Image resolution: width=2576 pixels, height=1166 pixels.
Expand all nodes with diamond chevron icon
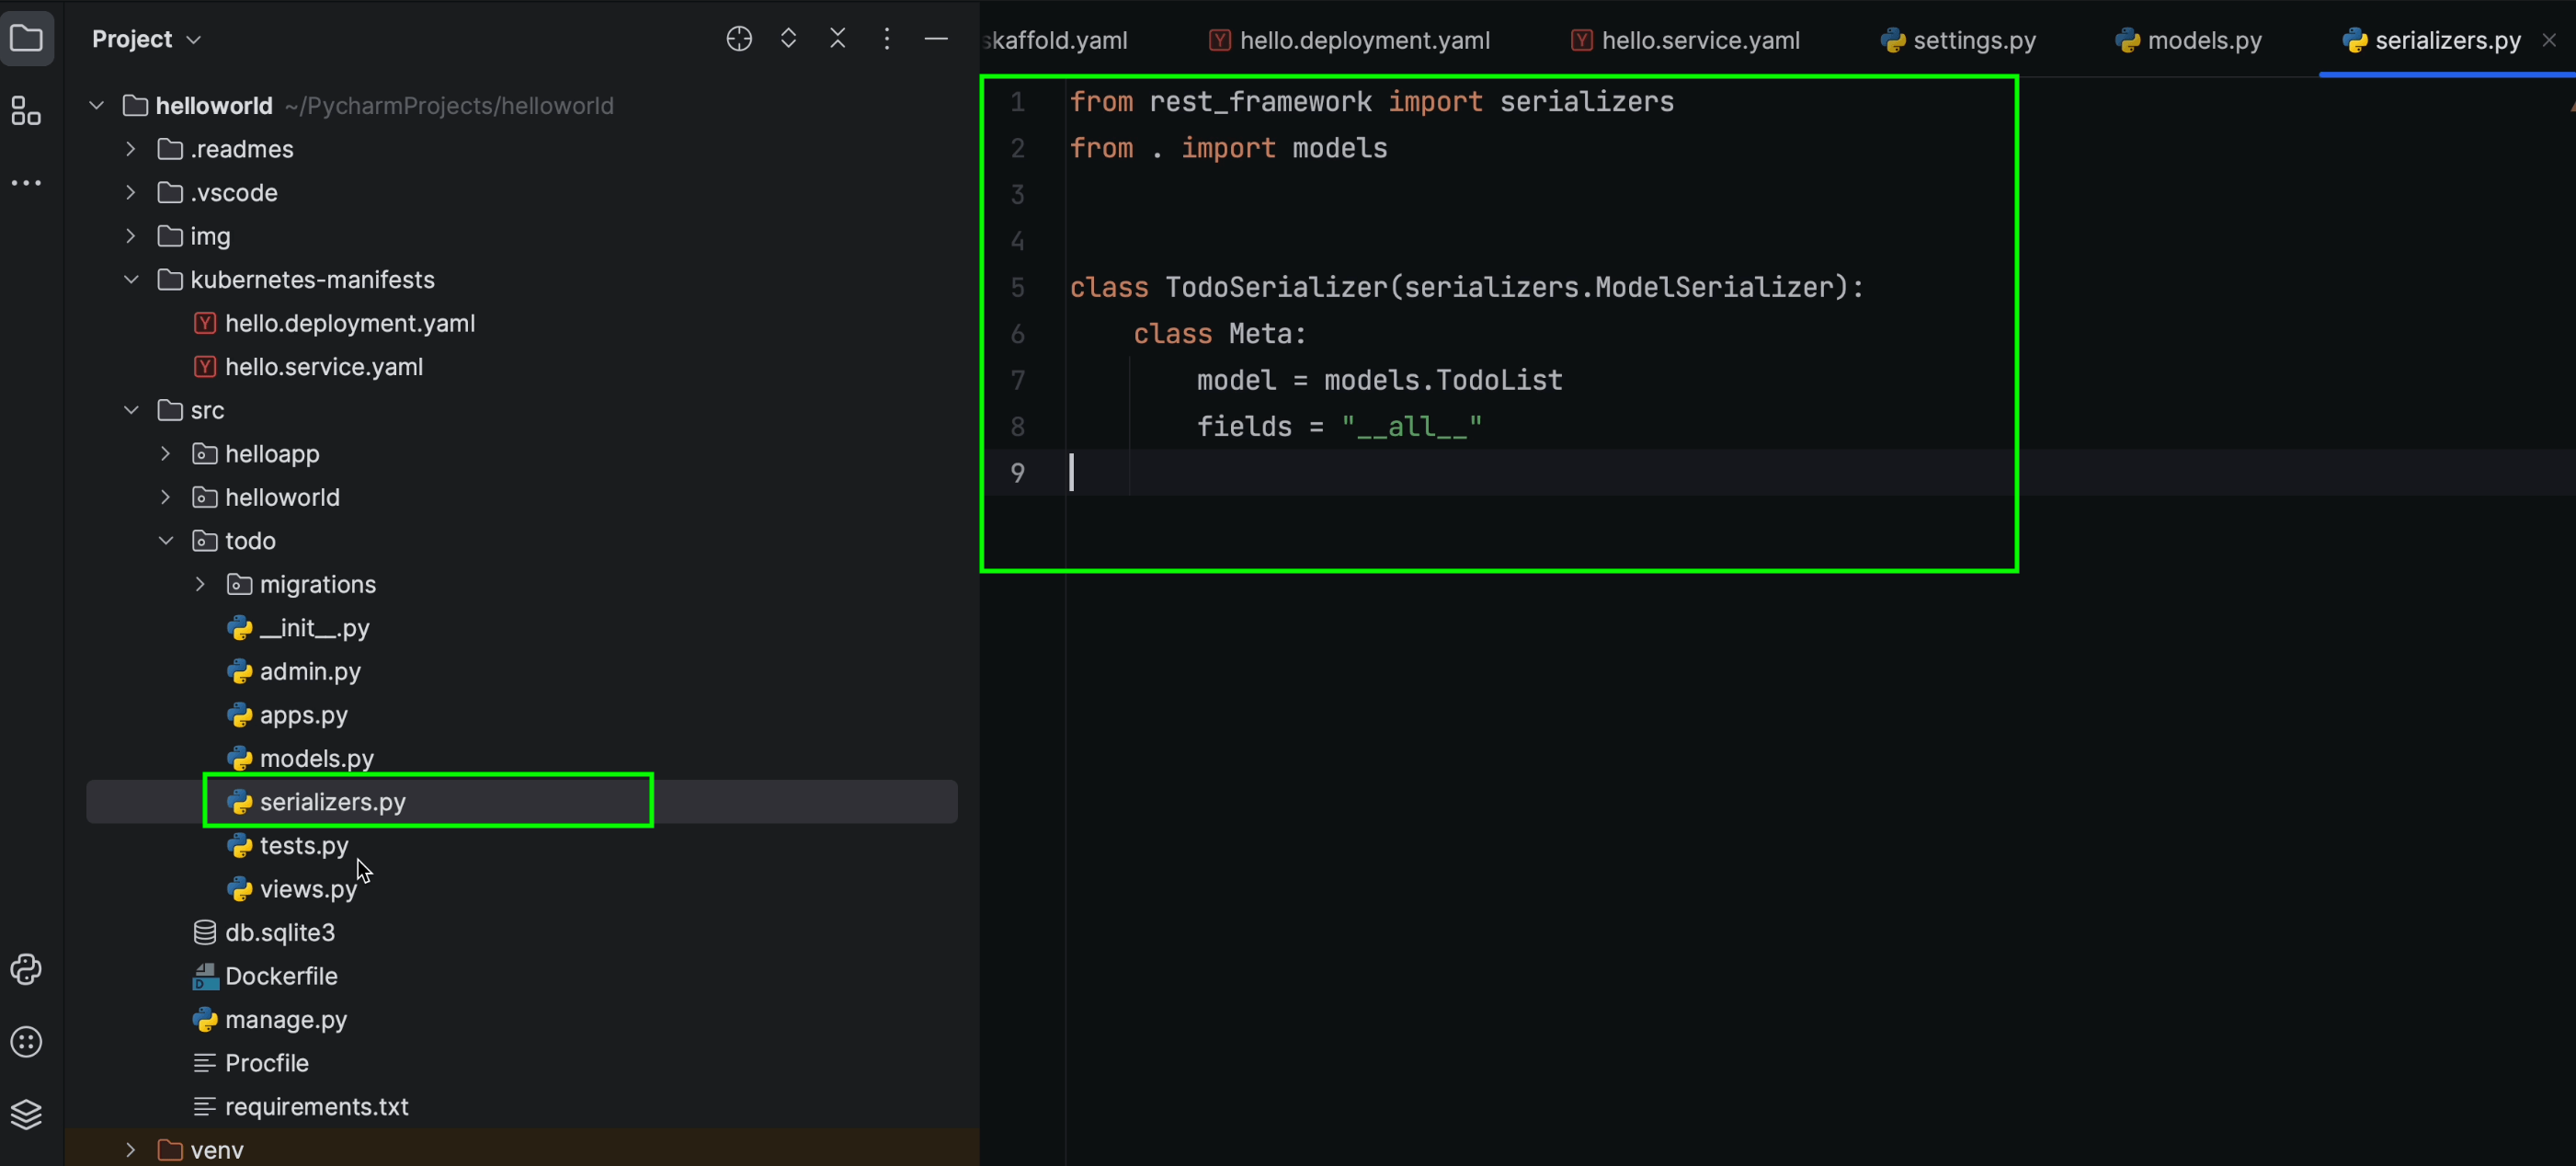pos(788,39)
